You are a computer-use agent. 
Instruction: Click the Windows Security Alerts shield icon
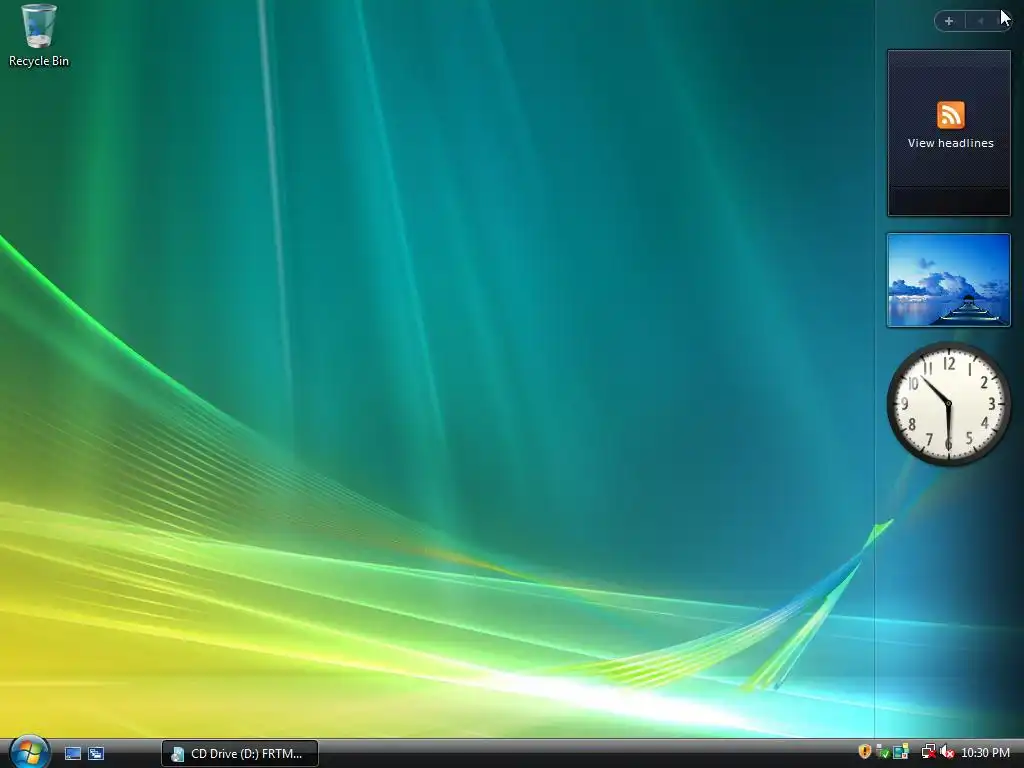865,752
